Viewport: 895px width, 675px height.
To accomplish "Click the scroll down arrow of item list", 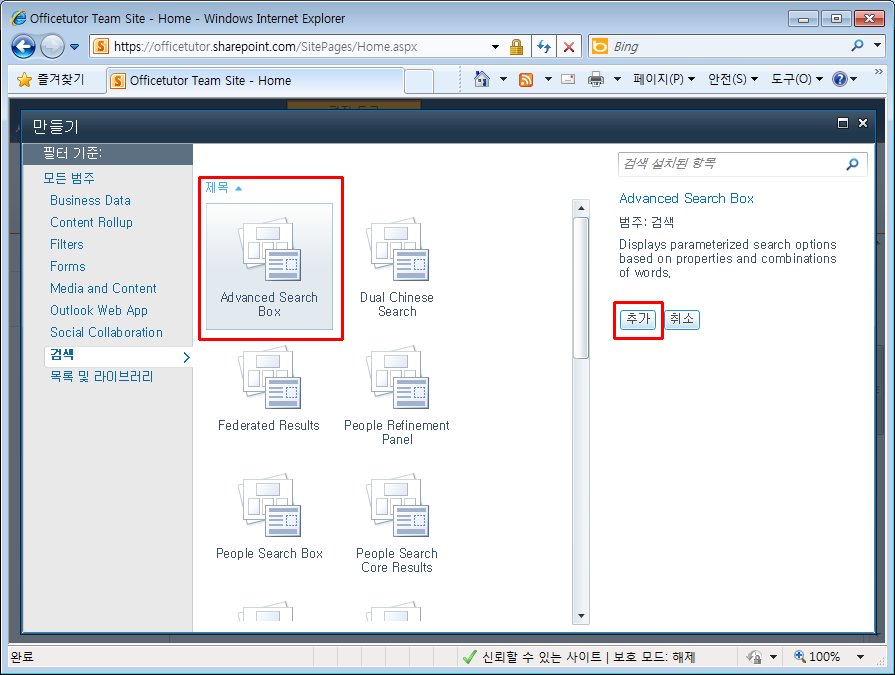I will pos(580,616).
